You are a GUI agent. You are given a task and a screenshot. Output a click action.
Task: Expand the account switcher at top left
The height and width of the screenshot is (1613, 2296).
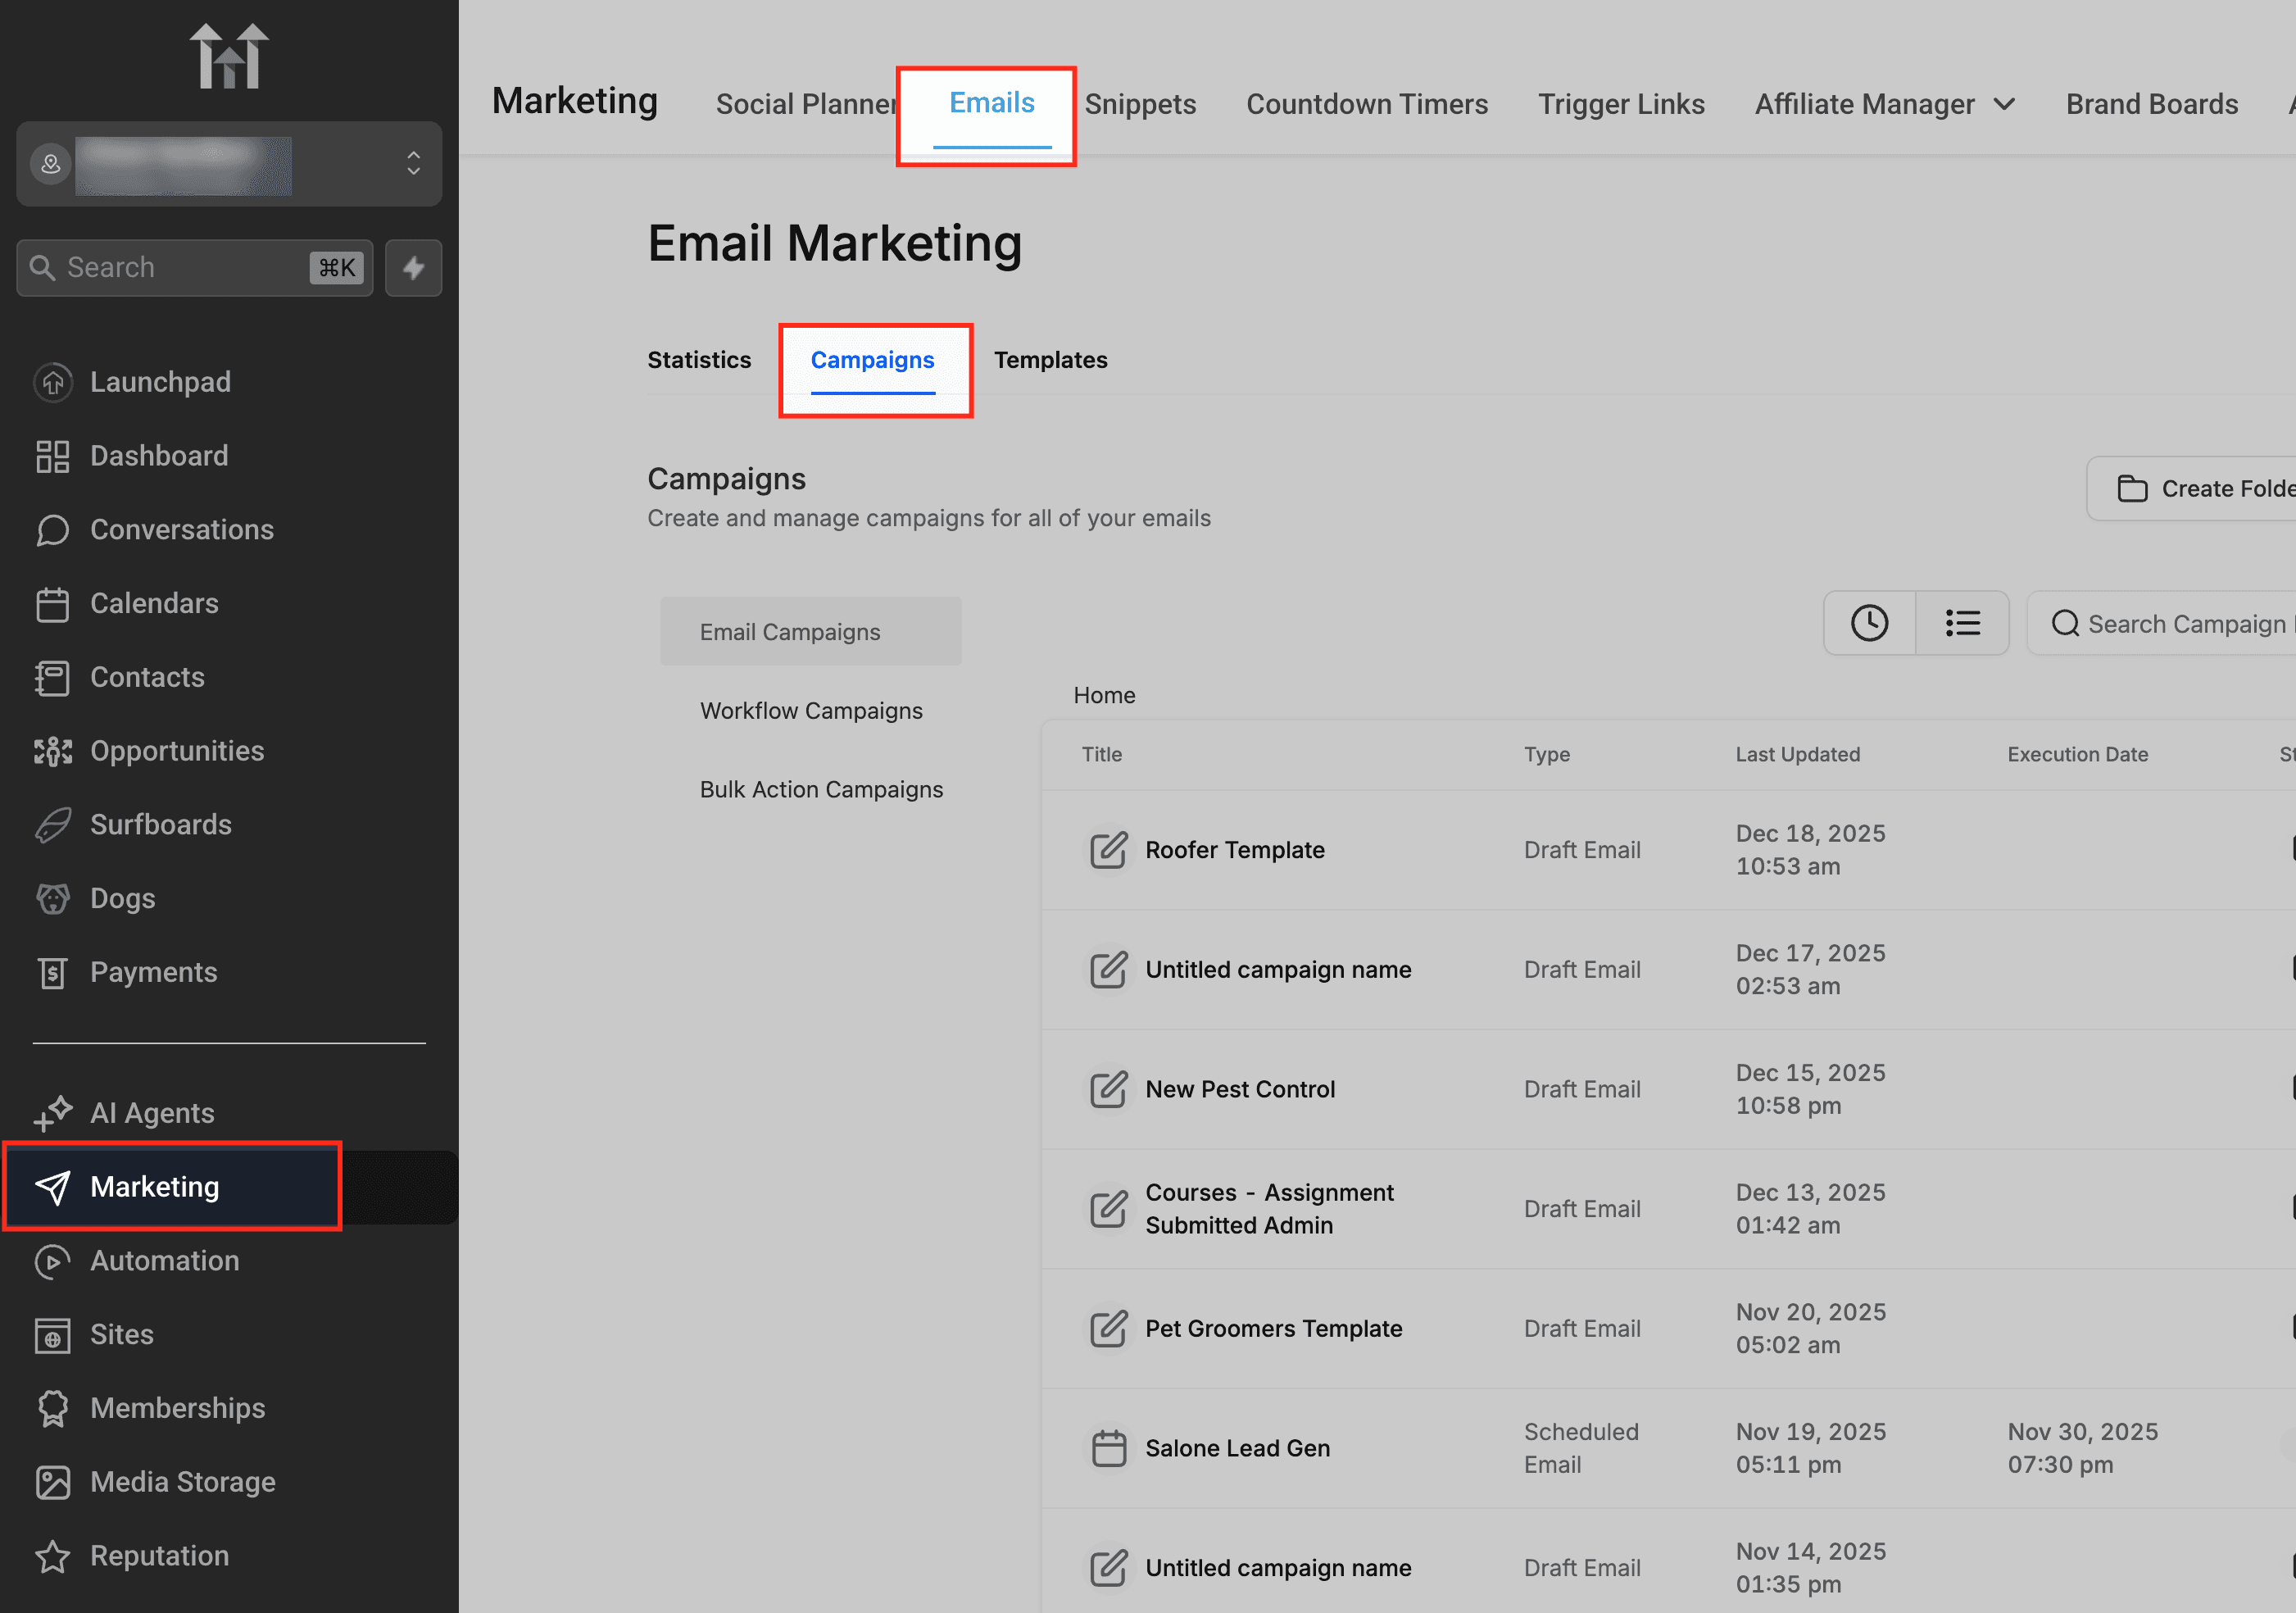click(413, 164)
